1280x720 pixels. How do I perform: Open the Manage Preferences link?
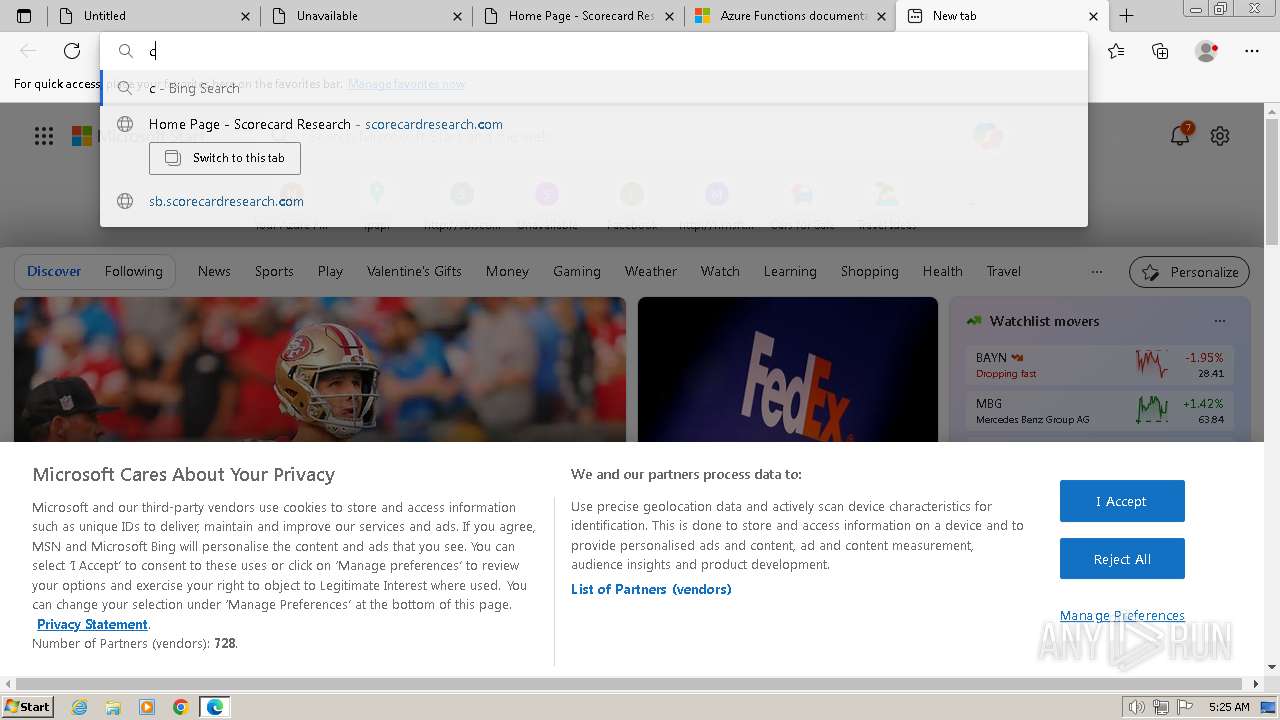pyautogui.click(x=1122, y=615)
